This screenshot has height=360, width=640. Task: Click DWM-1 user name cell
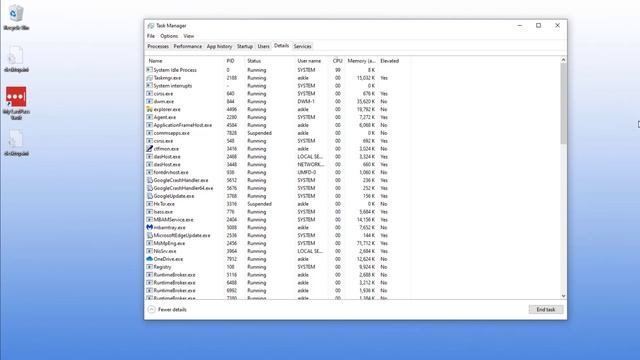click(306, 101)
